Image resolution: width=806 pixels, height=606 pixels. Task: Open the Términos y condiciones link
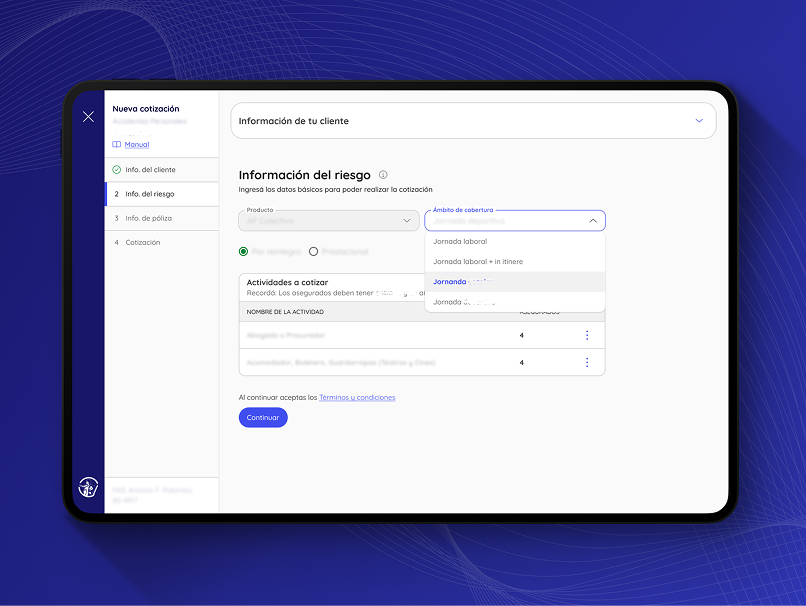[x=357, y=398]
